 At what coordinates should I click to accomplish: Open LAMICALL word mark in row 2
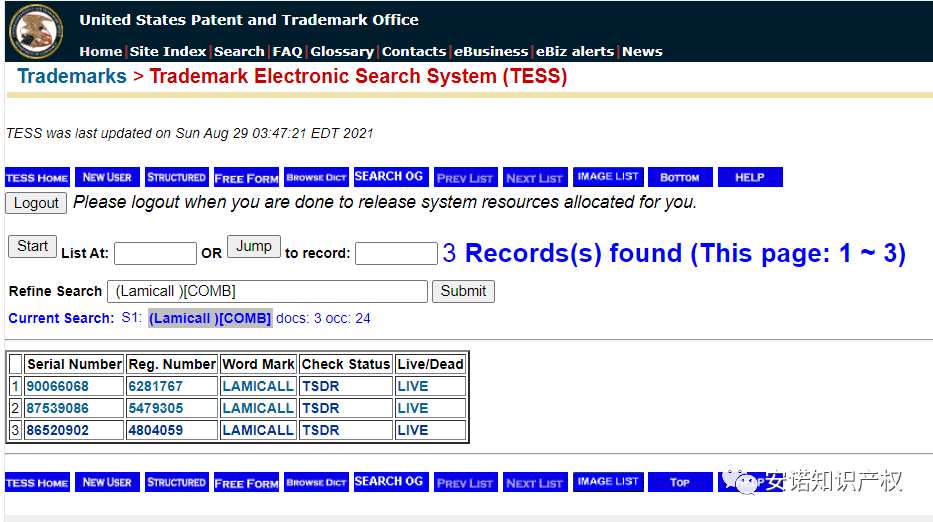258,408
